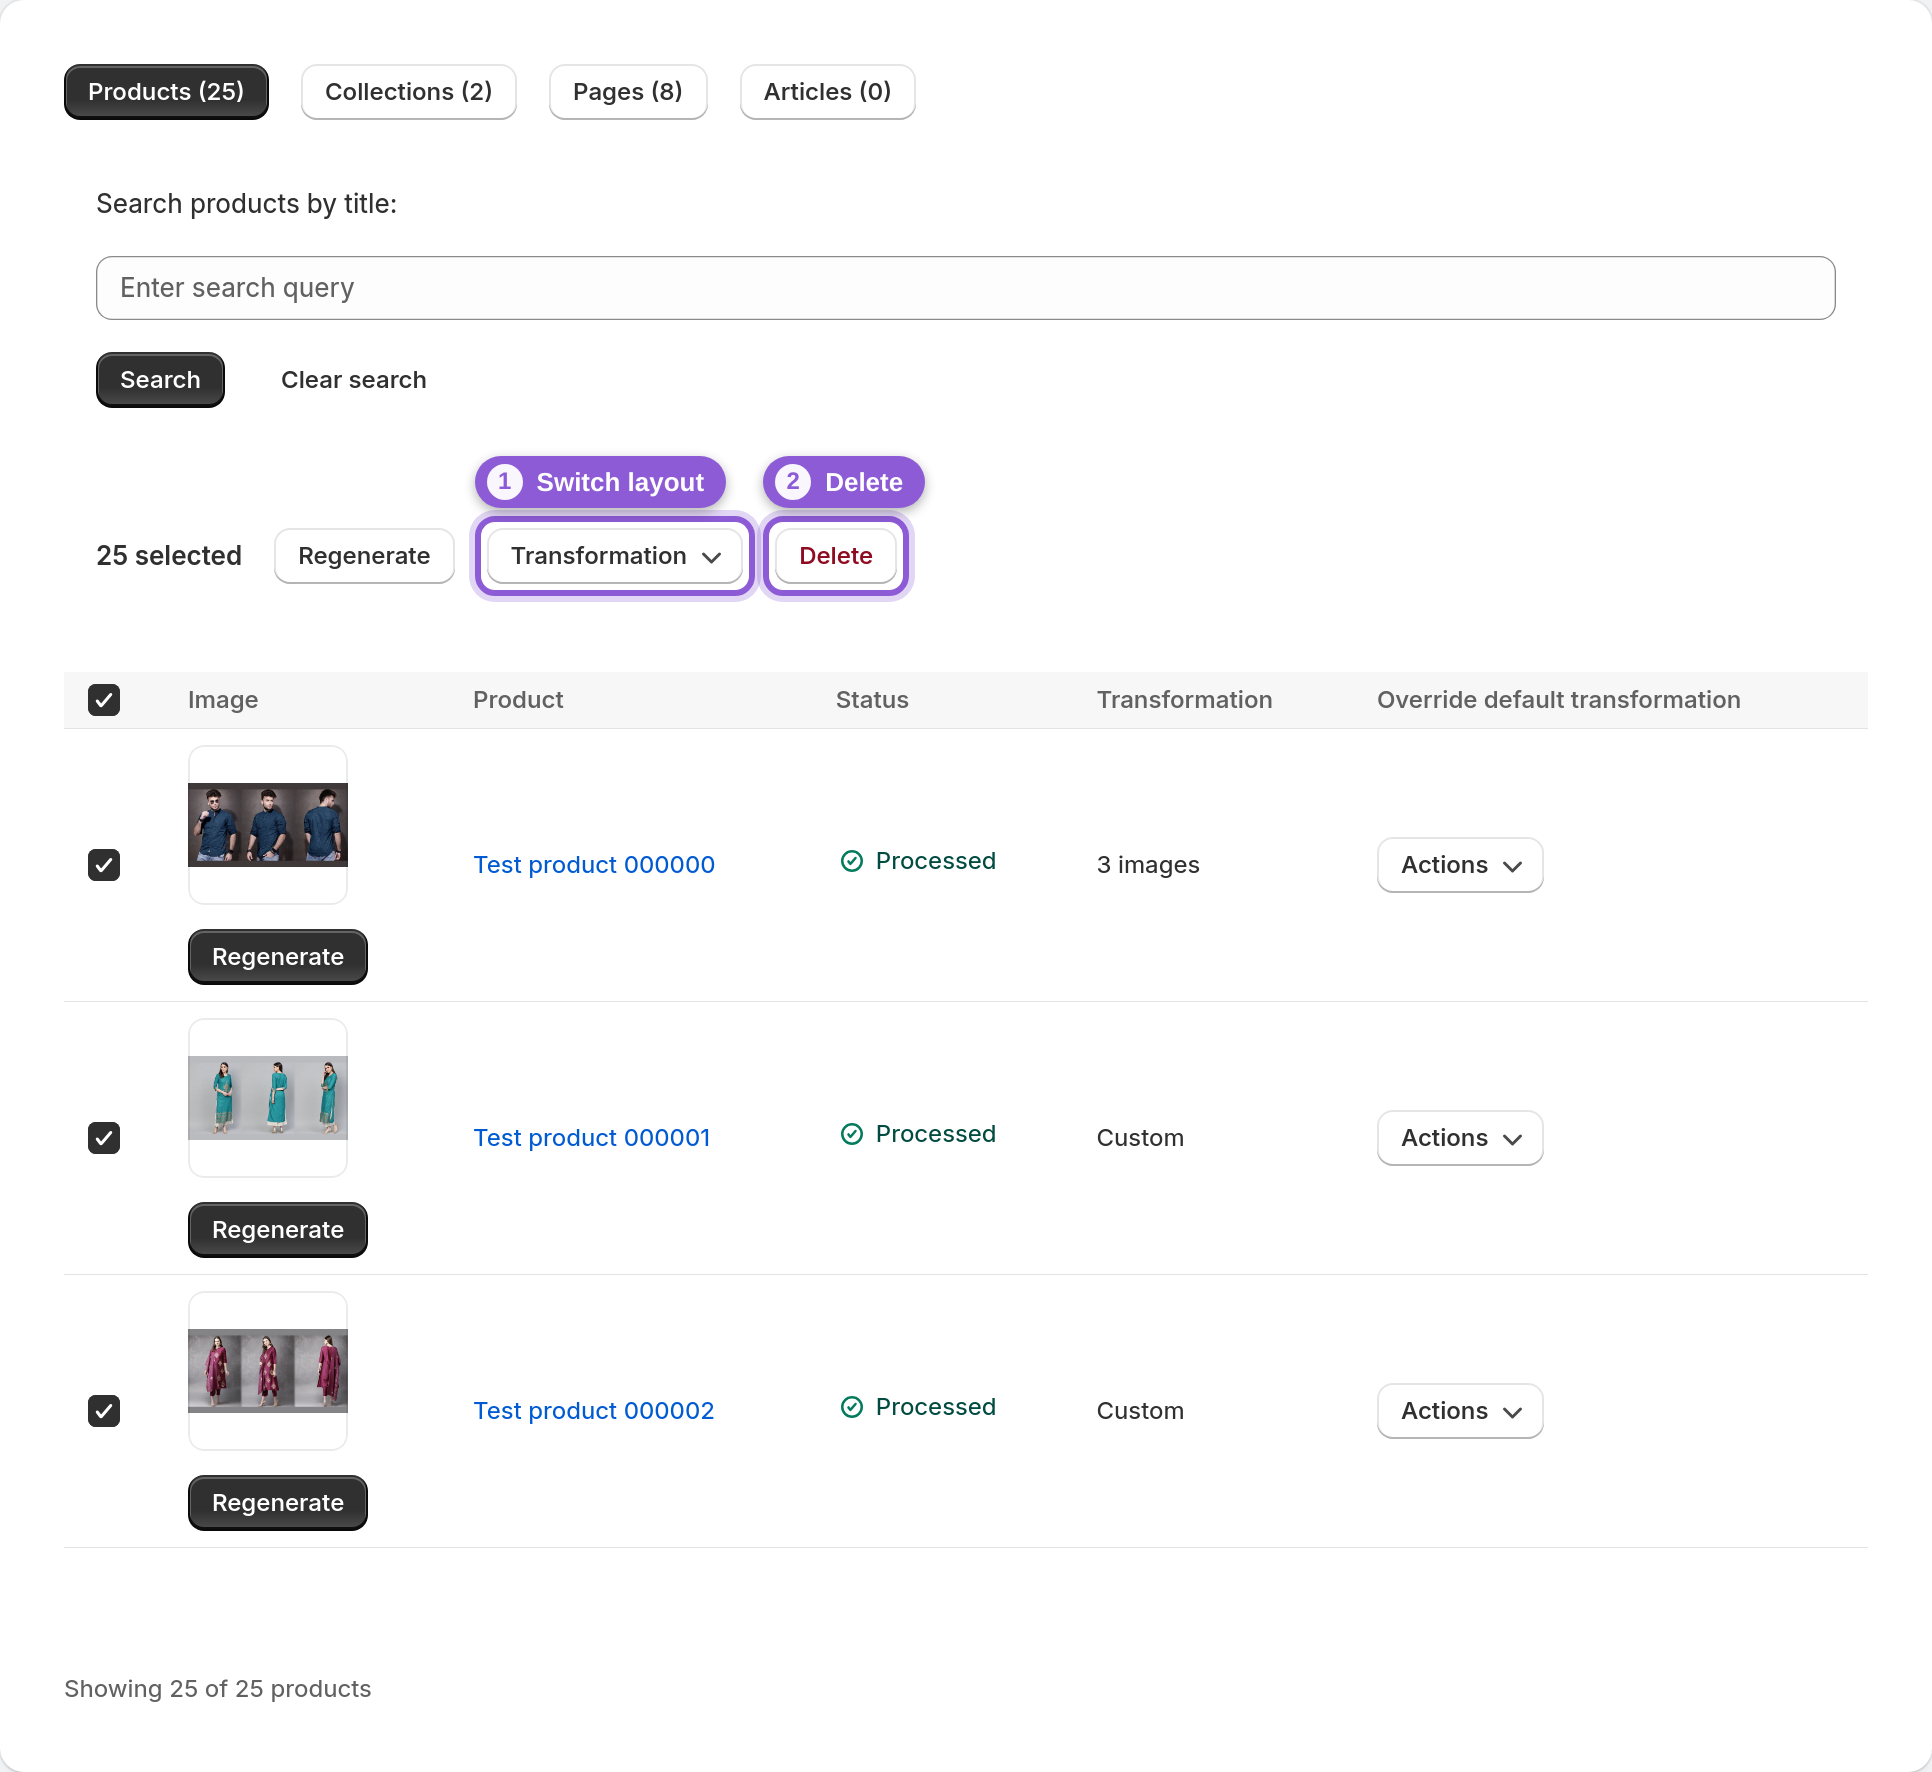This screenshot has height=1772, width=1932.
Task: Open the Test product 000000 link
Action: (x=594, y=865)
